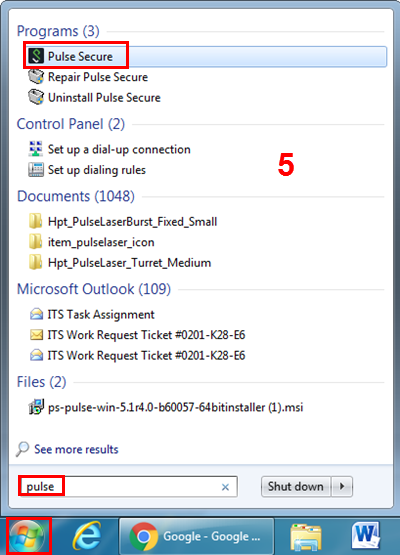This screenshot has height=555, width=400.
Task: Open the Pulse Secure program
Action: (205, 56)
